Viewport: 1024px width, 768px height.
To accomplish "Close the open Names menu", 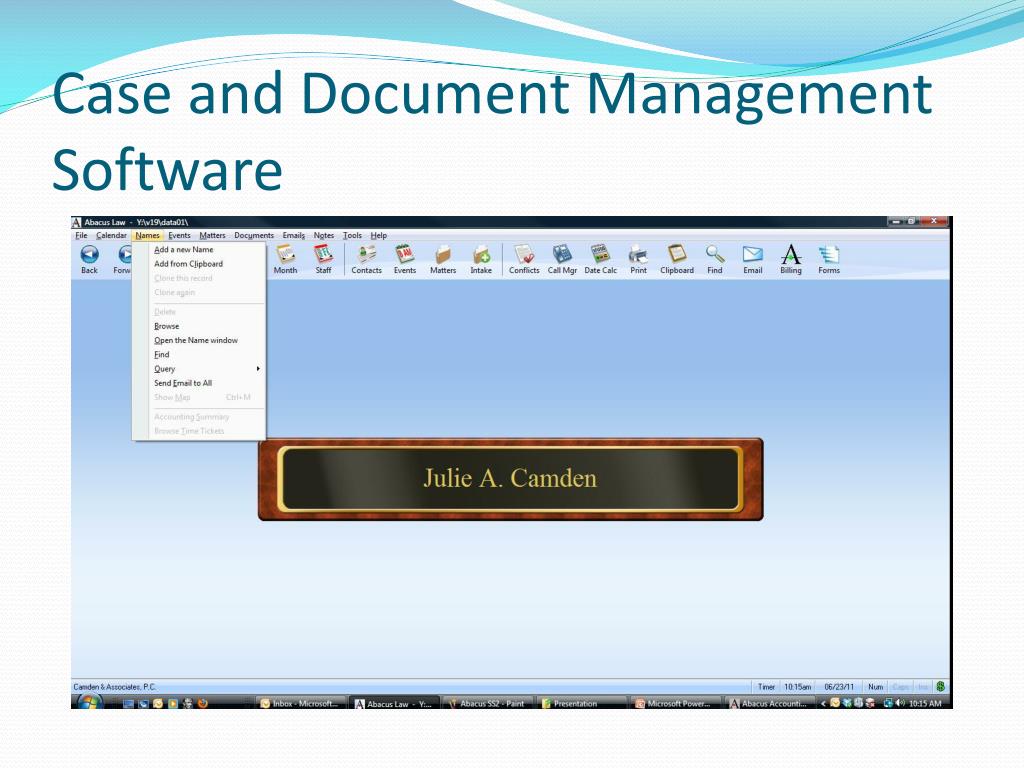I will pos(148,235).
